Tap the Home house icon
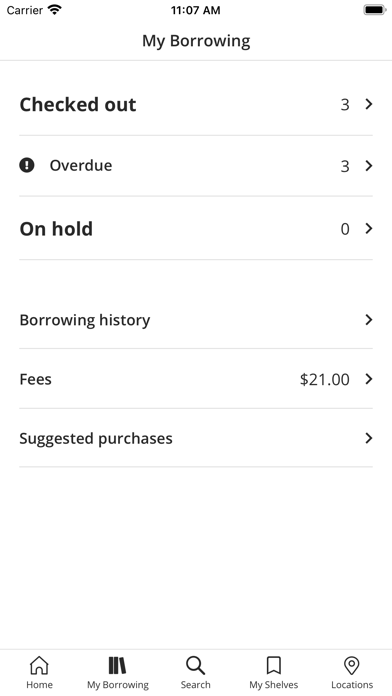The height and width of the screenshot is (696, 392). pyautogui.click(x=39, y=665)
